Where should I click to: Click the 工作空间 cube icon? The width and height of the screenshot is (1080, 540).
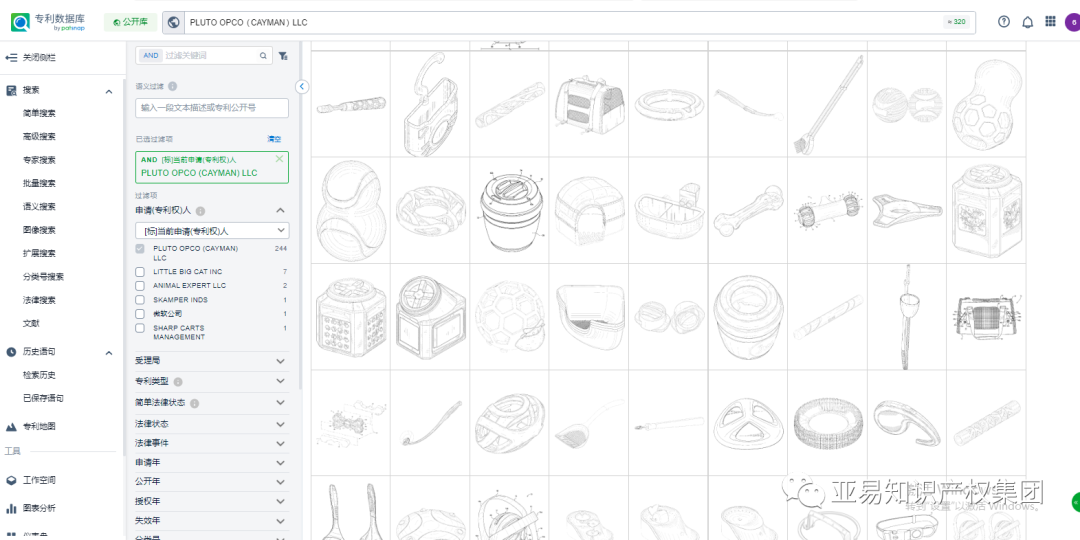(x=11, y=480)
